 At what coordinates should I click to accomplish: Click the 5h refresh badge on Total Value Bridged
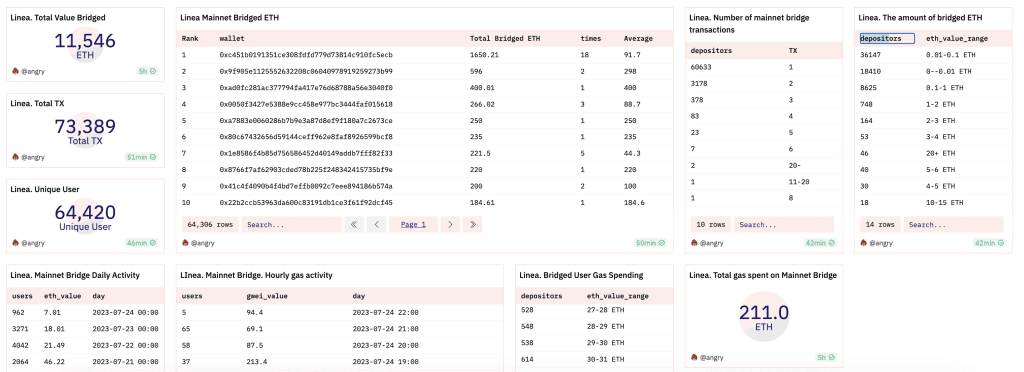coord(147,70)
